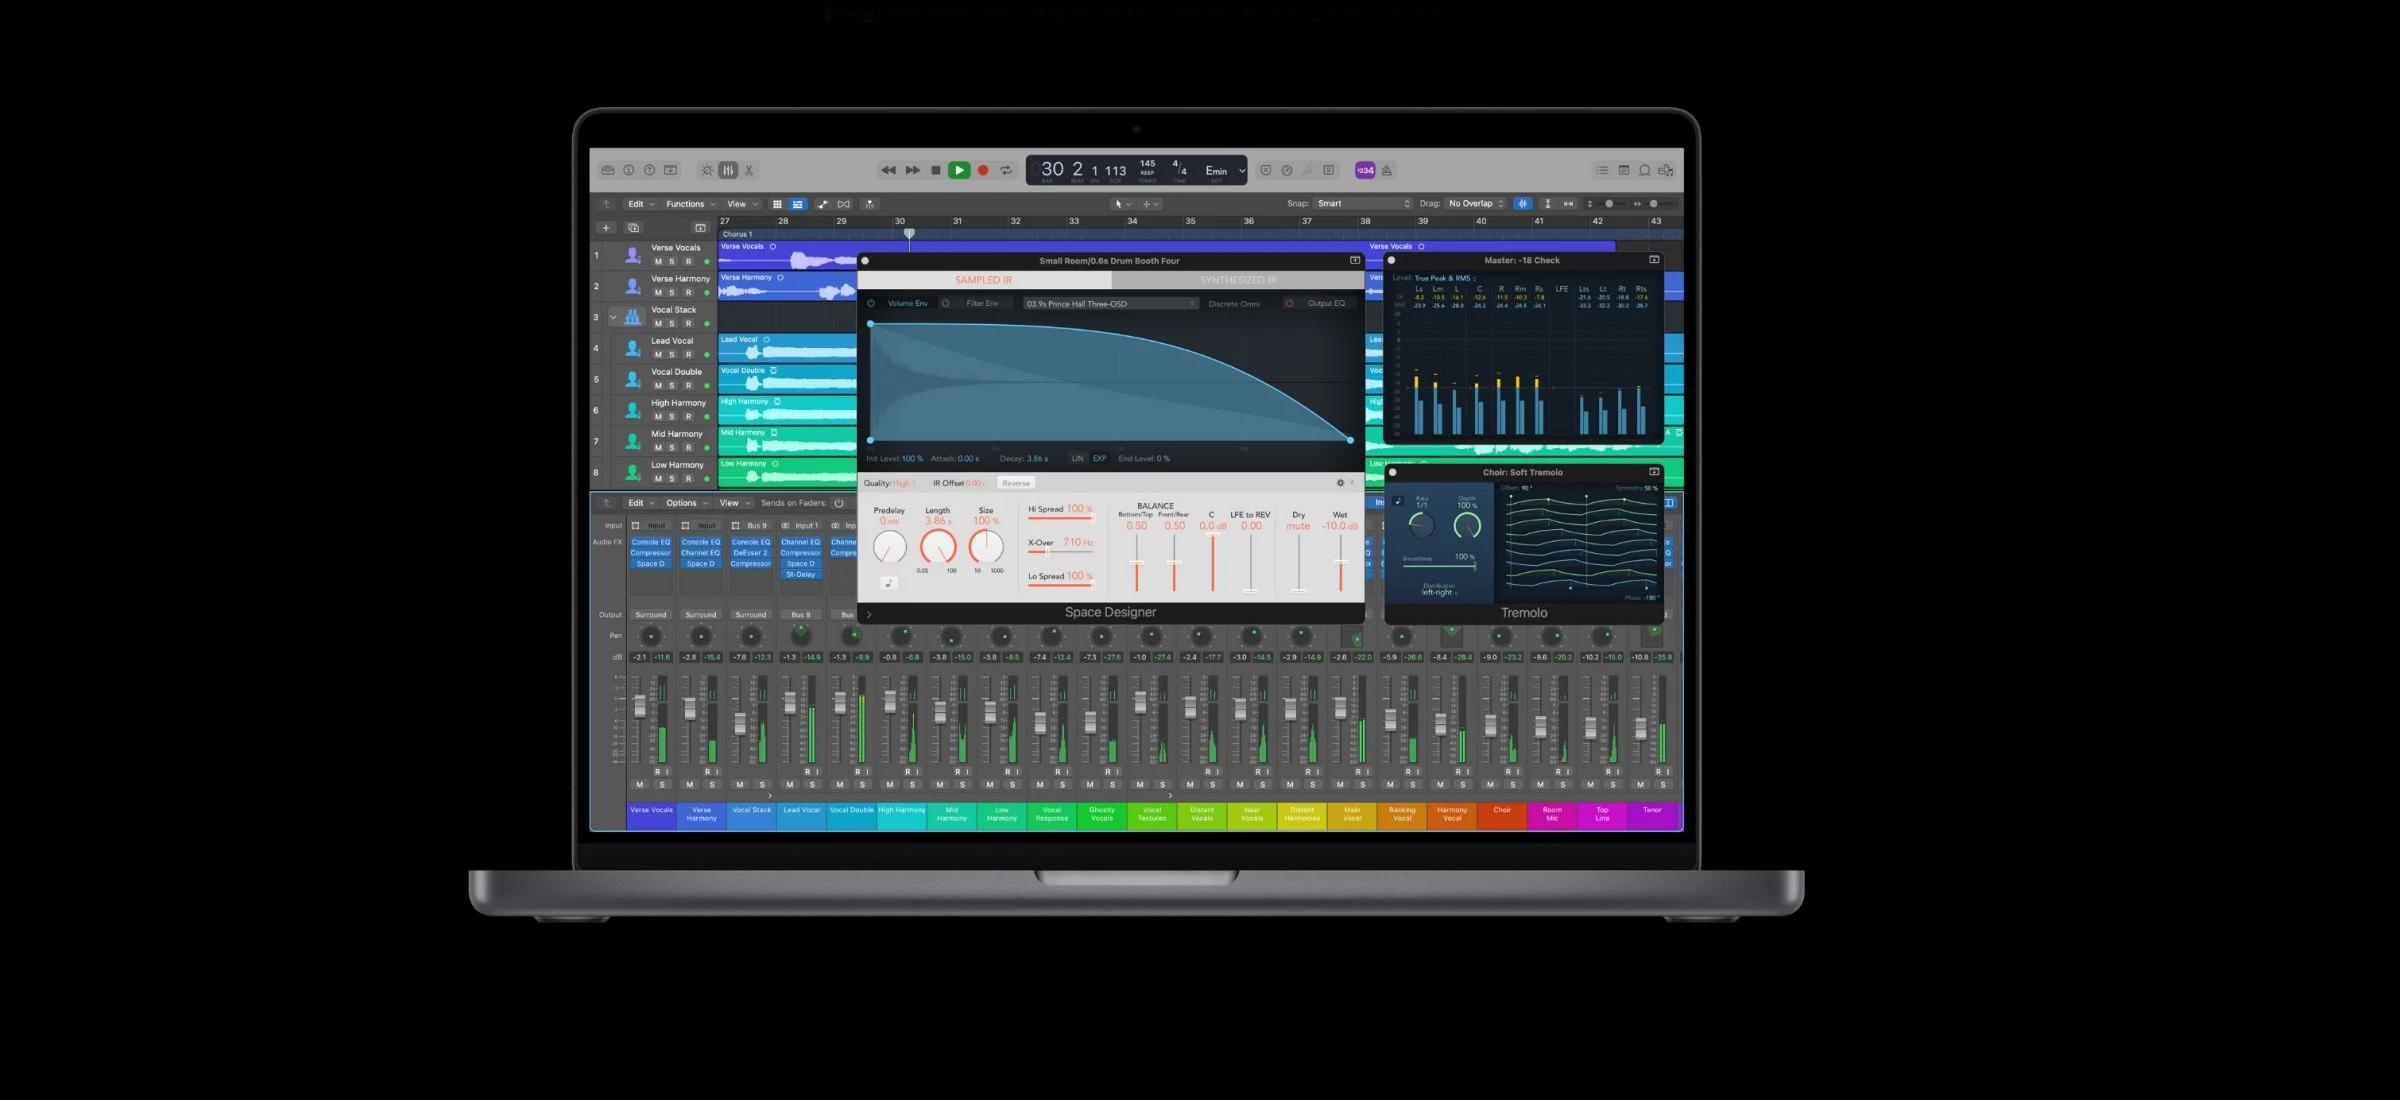
Task: Switch to the SYNTHESIZED IR tab
Action: [x=1238, y=280]
